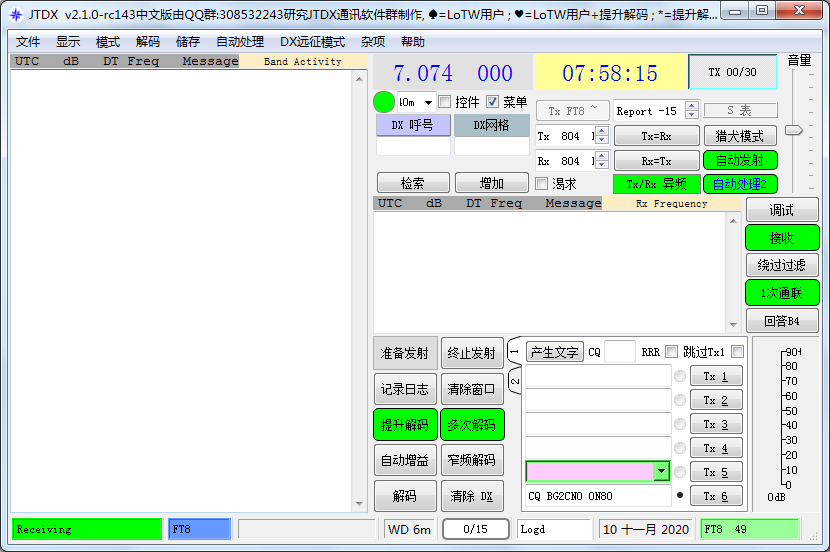This screenshot has width=830, height=552.
Task: Toggle the Tx/Rx 异频 split button
Action: click(x=657, y=184)
